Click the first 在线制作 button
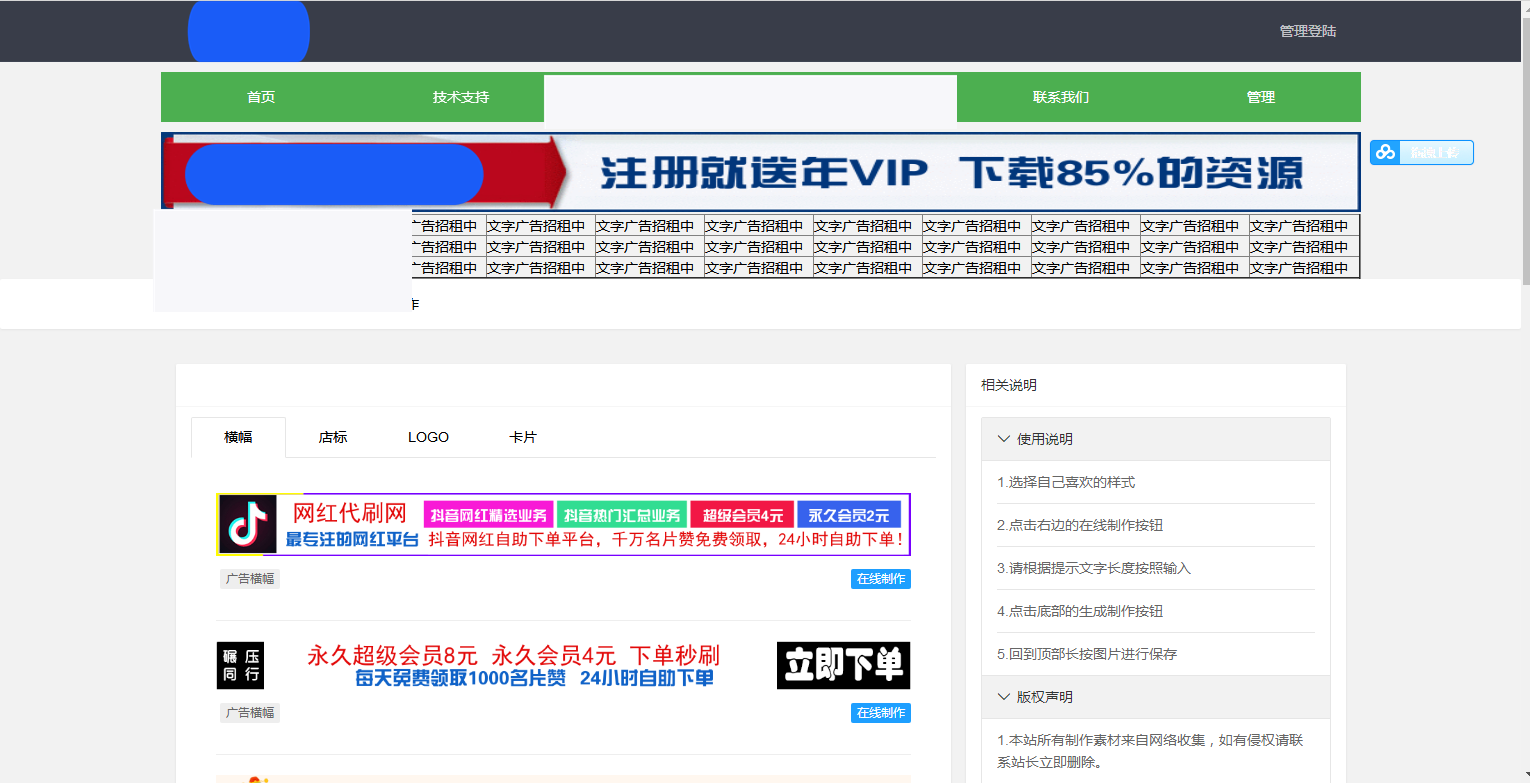Viewport: 1530px width, 783px height. pos(880,578)
